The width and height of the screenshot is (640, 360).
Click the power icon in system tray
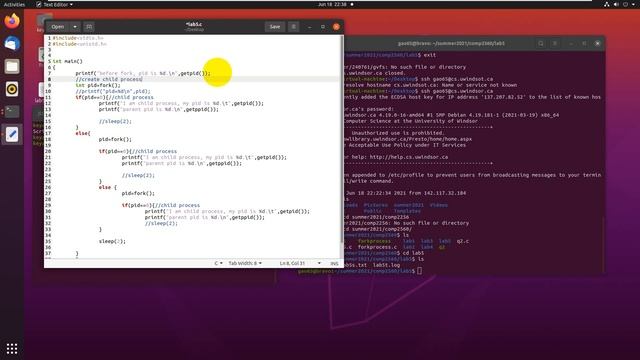625,4
